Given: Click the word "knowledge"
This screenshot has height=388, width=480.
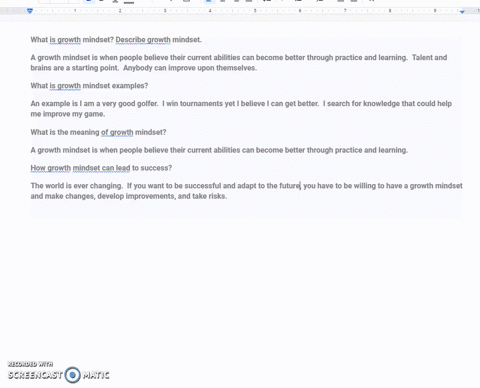Looking at the screenshot, I should [x=381, y=104].
